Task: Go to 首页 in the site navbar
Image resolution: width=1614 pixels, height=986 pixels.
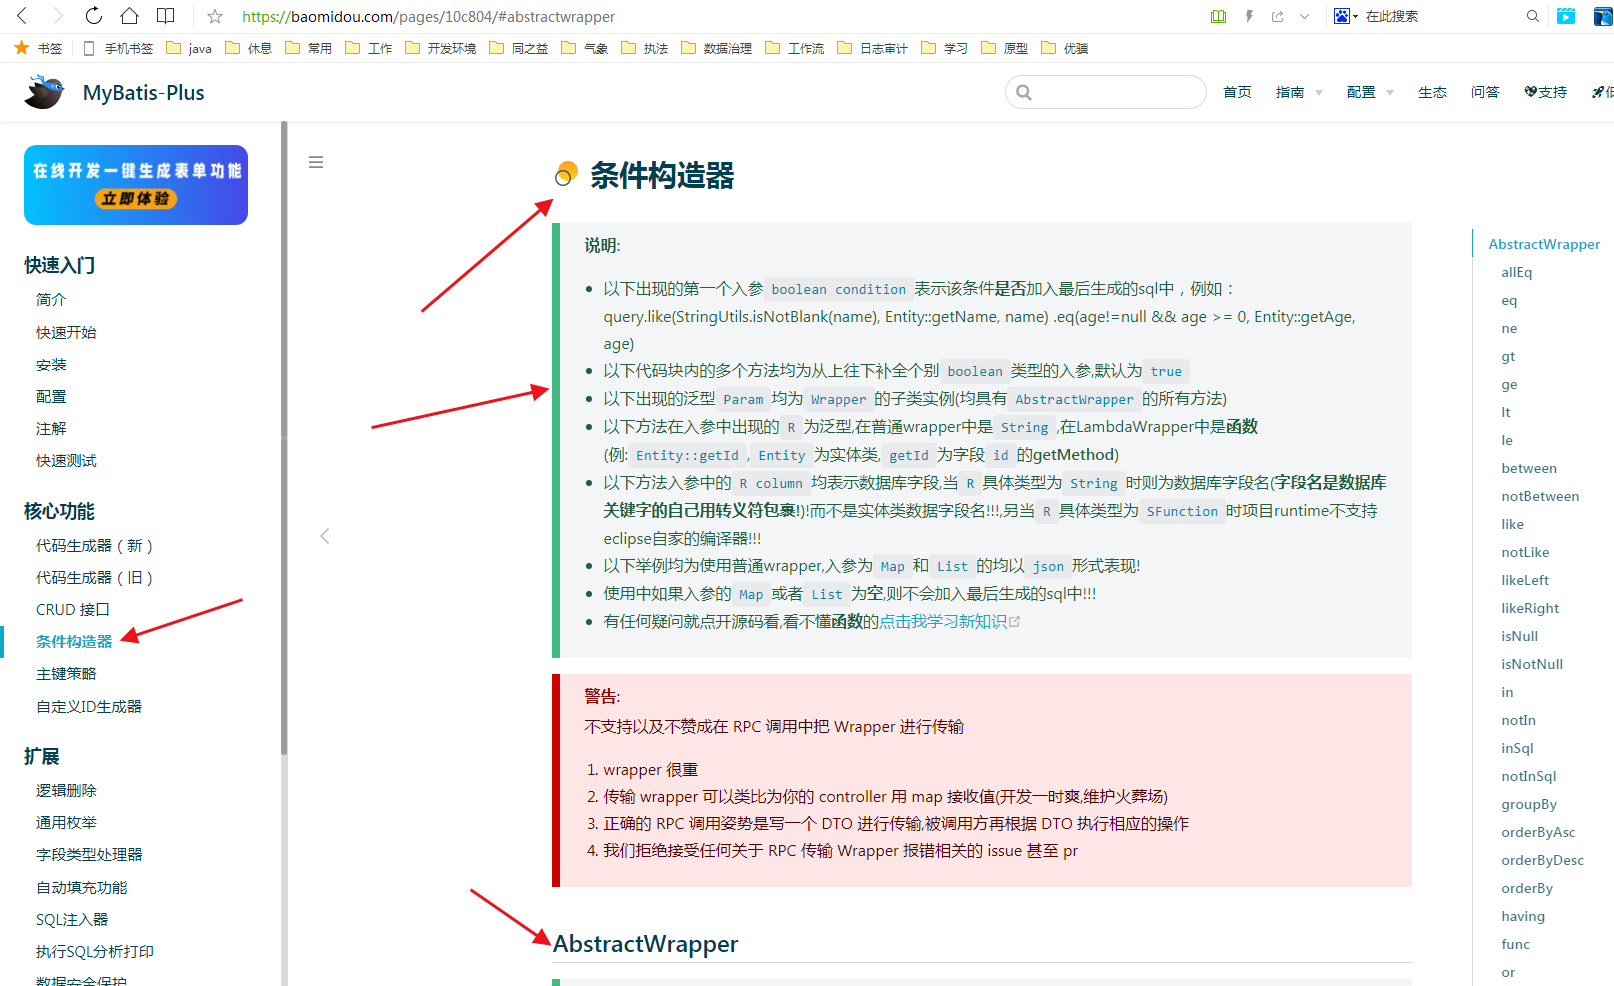Action: [x=1237, y=92]
